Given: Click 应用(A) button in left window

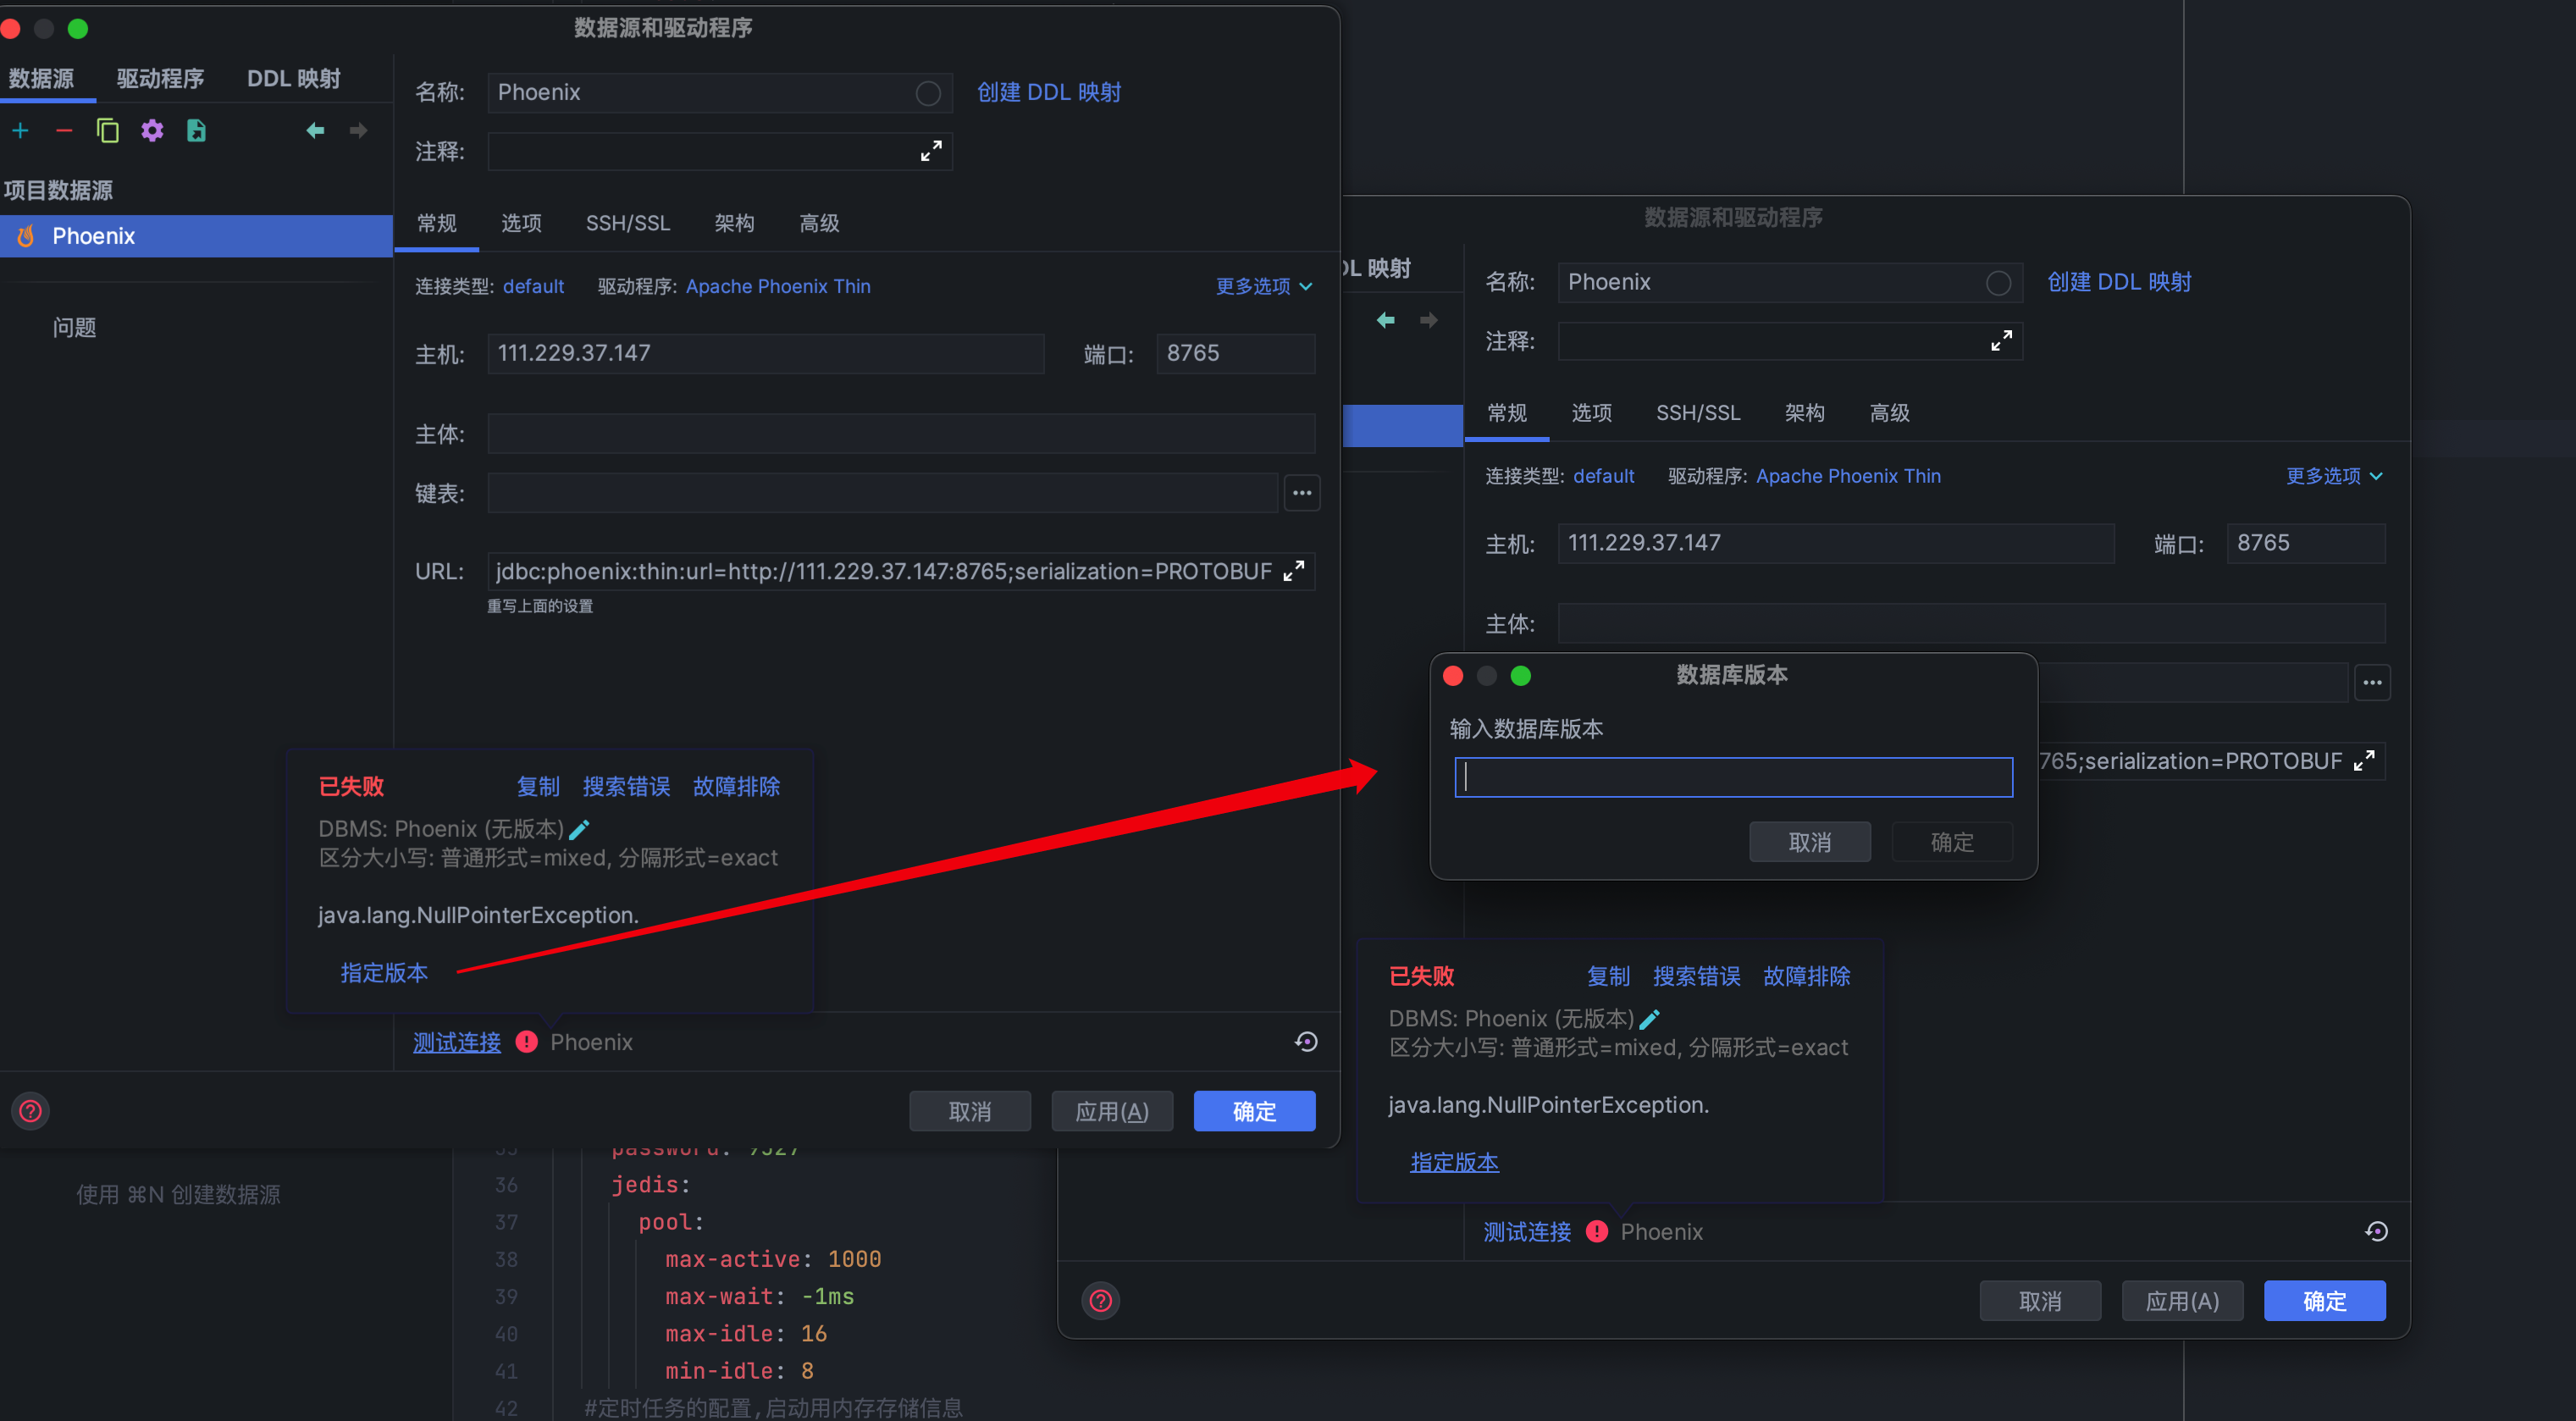Looking at the screenshot, I should [x=1111, y=1111].
